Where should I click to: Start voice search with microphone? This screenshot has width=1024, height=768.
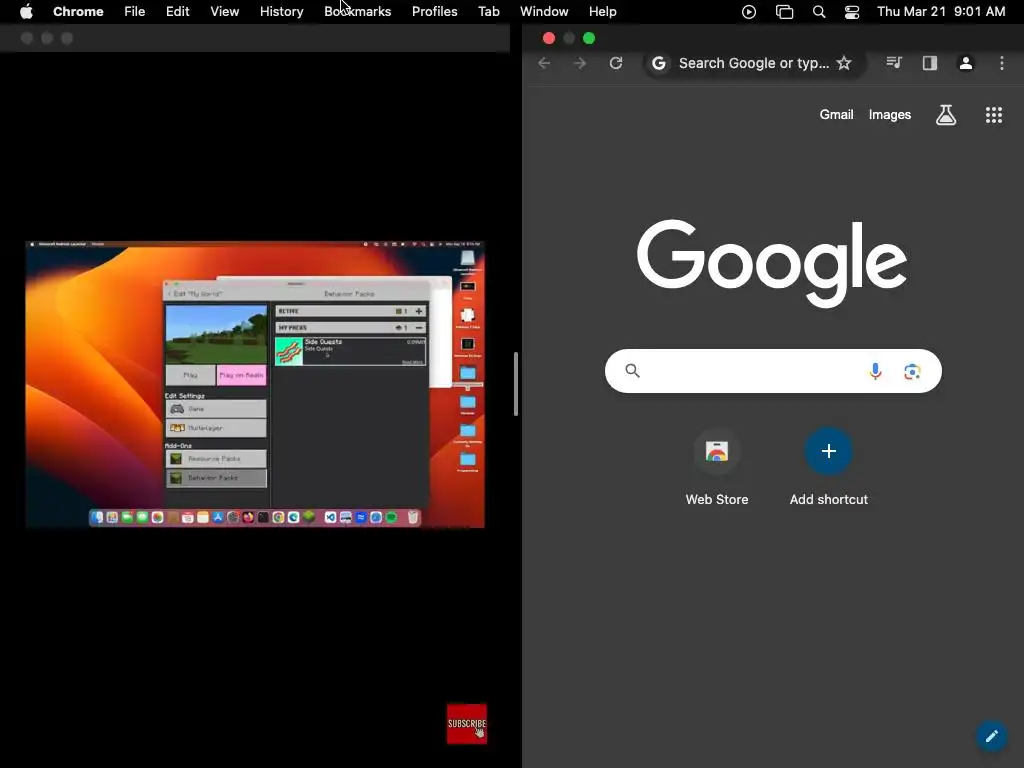click(x=875, y=372)
